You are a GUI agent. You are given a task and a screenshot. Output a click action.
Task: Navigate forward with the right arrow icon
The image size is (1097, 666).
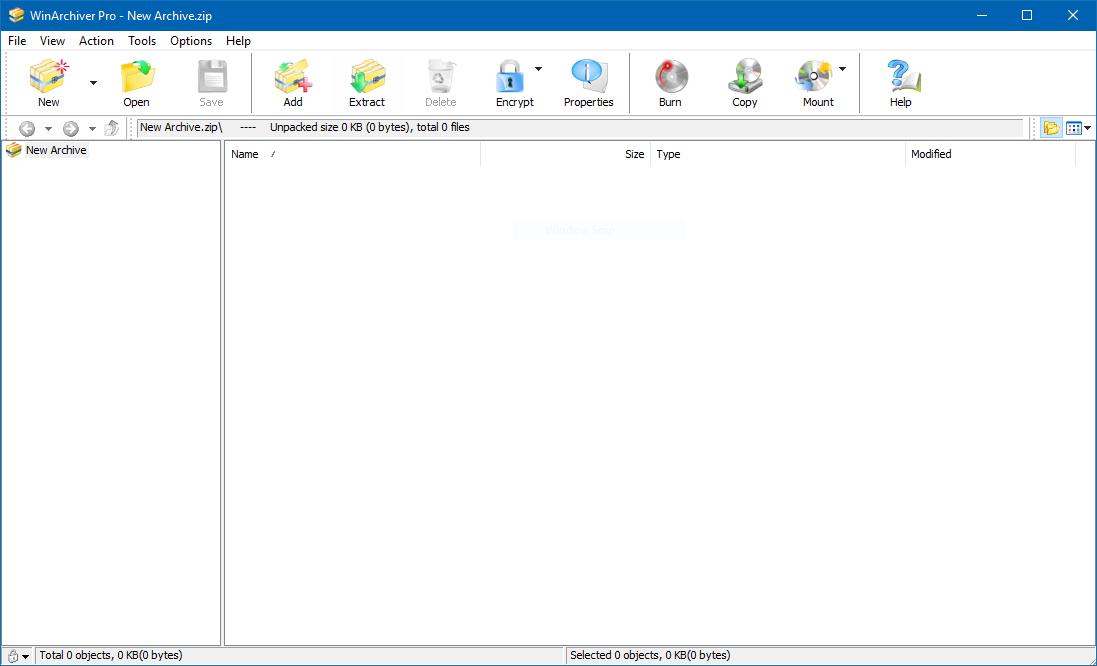71,129
